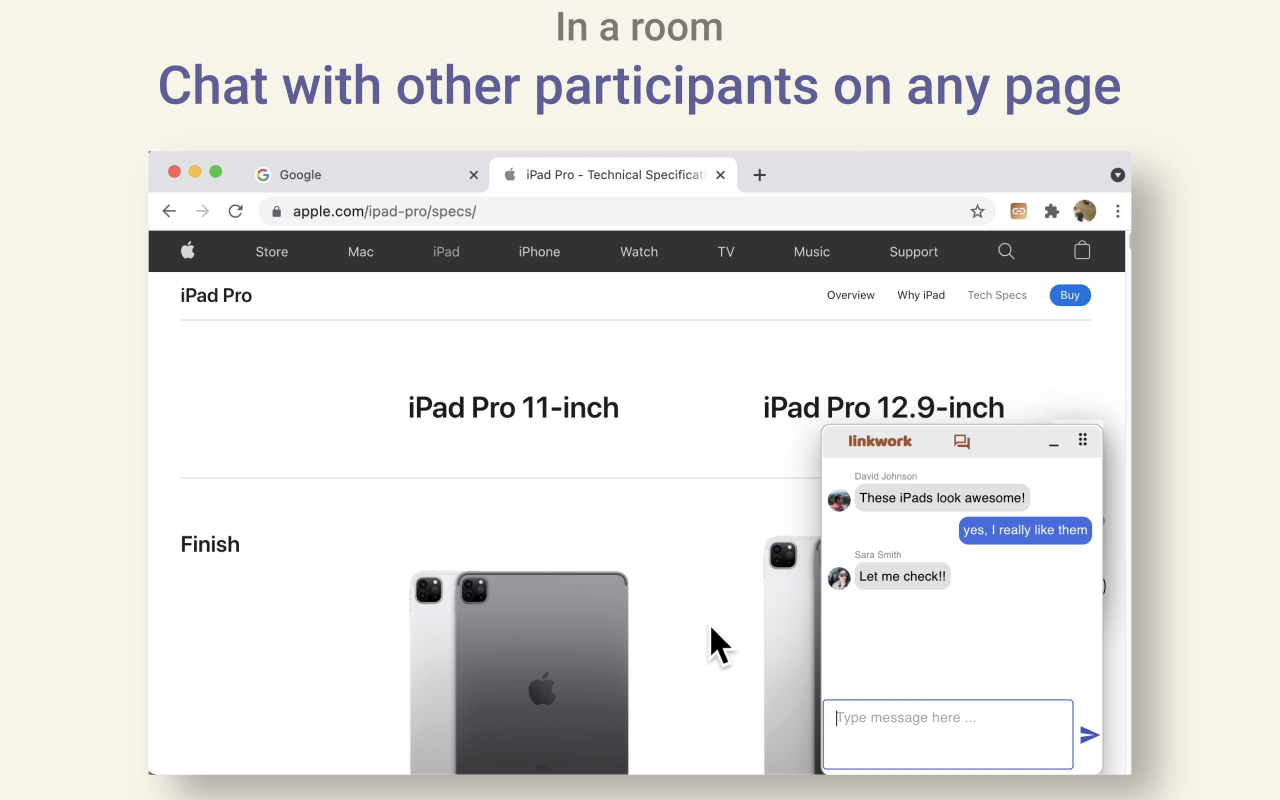1280x800 pixels.
Task: Open the extensions puzzle piece icon
Action: (1052, 211)
